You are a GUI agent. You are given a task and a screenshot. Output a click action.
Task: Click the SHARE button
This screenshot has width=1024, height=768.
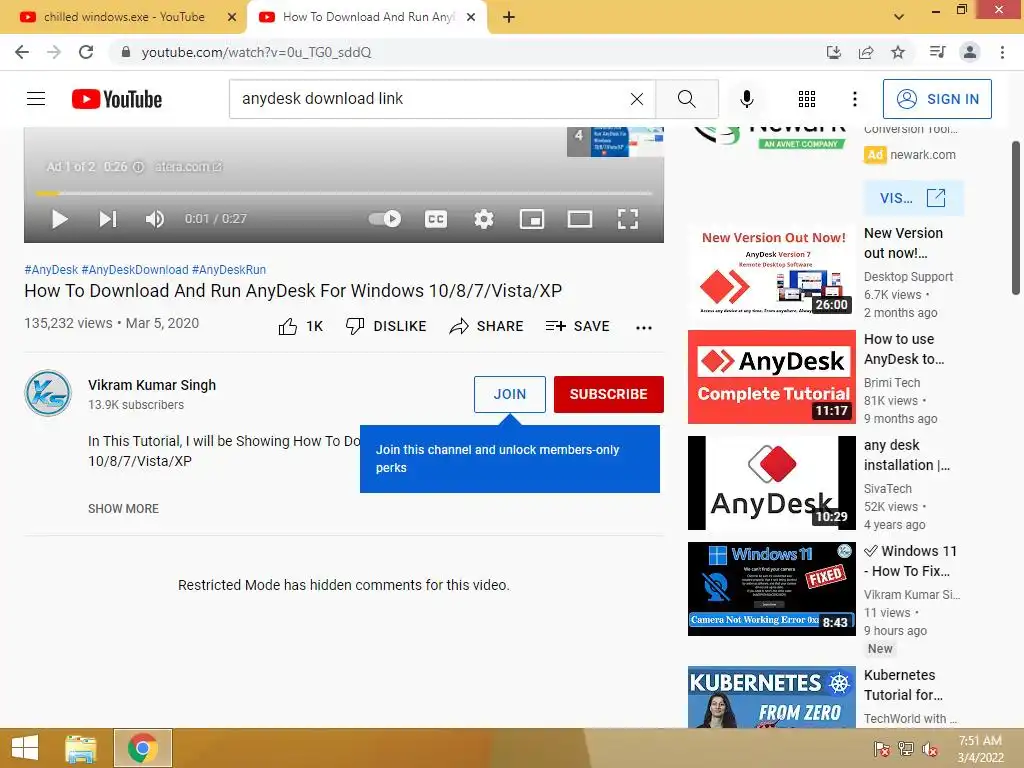pos(487,327)
